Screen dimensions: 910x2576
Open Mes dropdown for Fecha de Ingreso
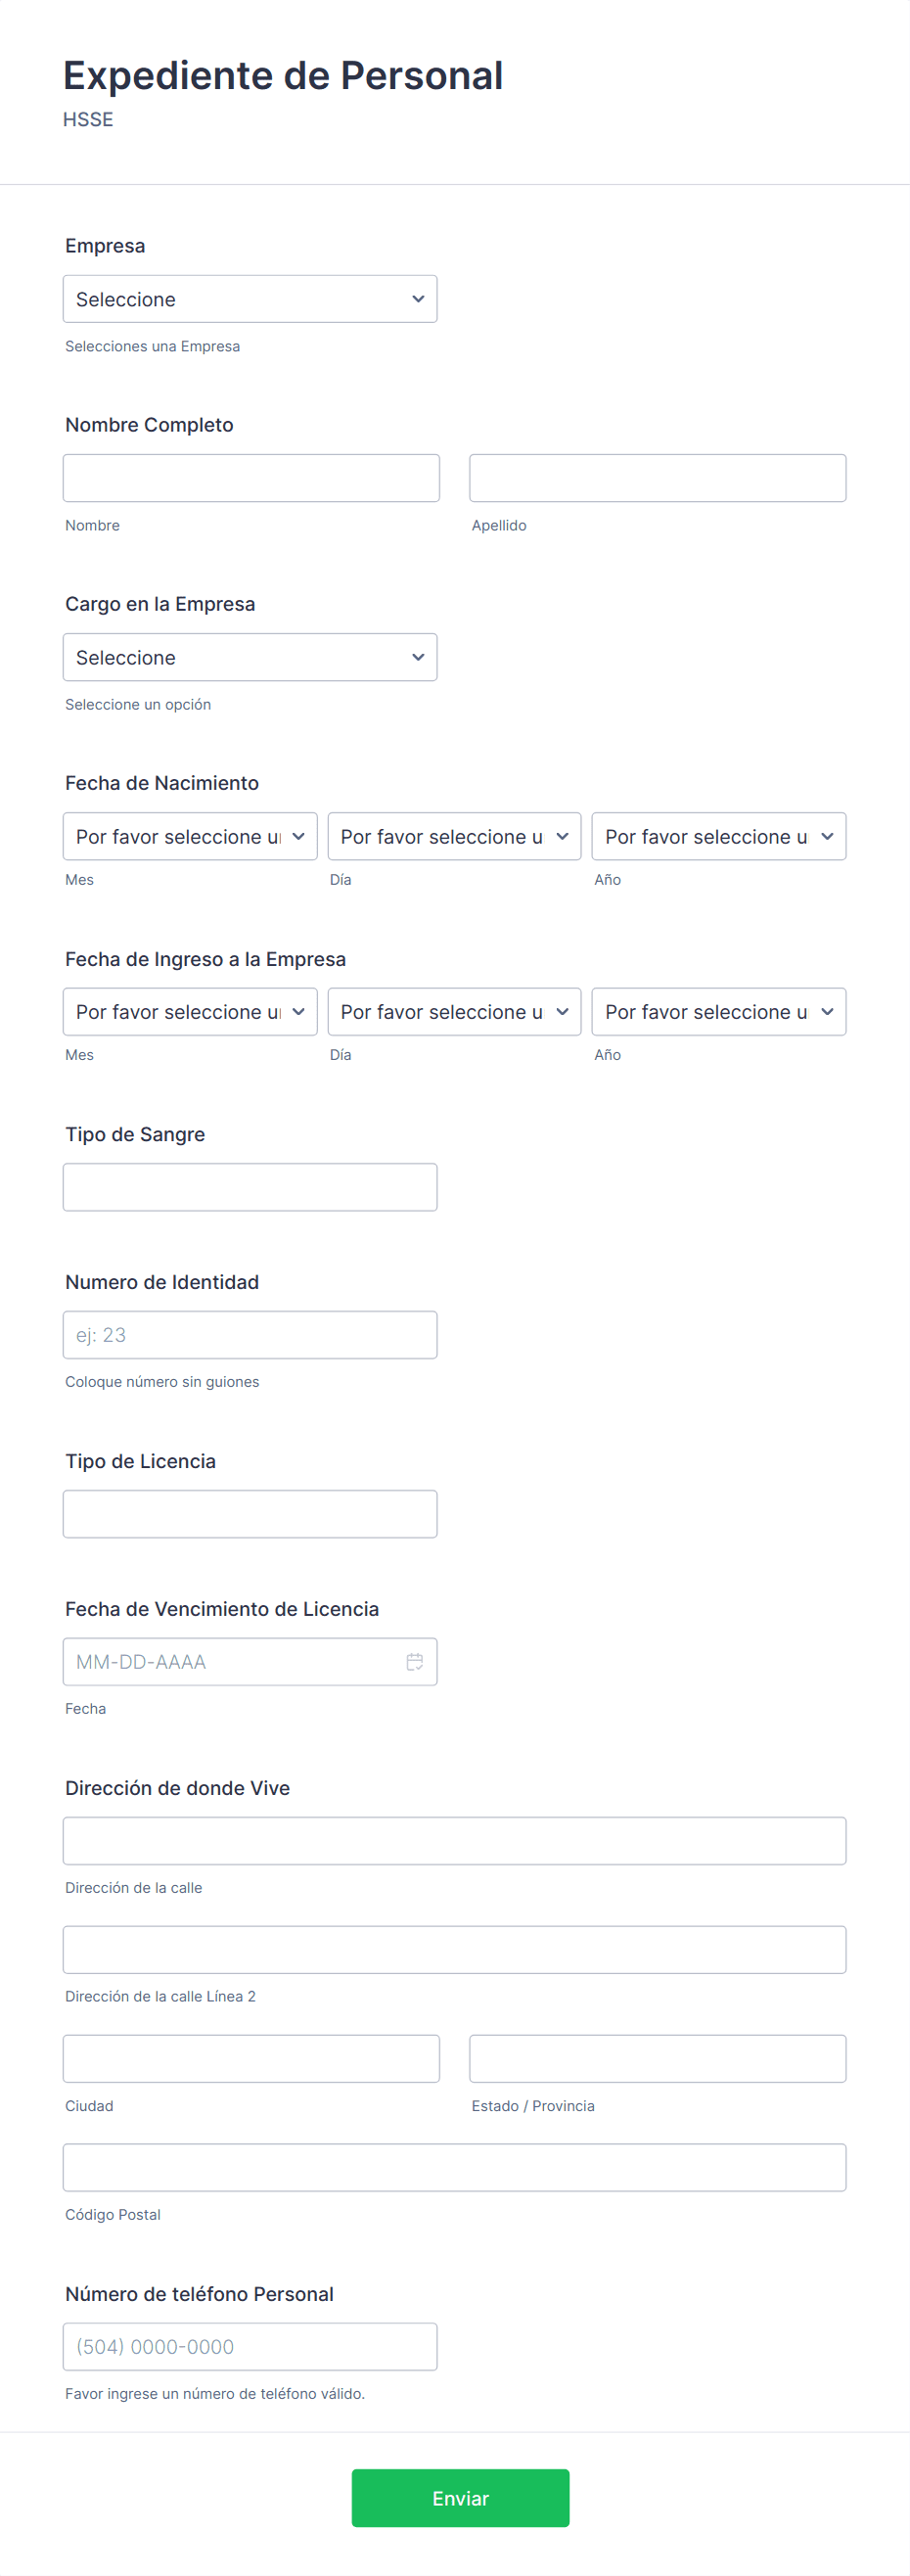(190, 1011)
